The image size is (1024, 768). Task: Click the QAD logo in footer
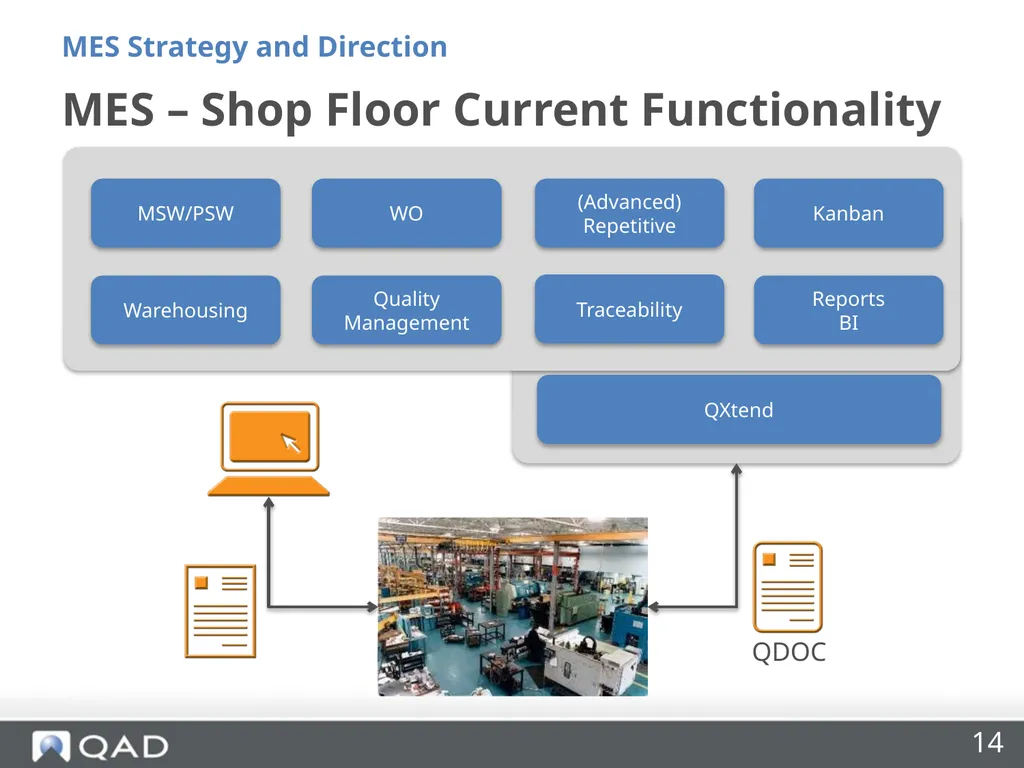[100, 746]
